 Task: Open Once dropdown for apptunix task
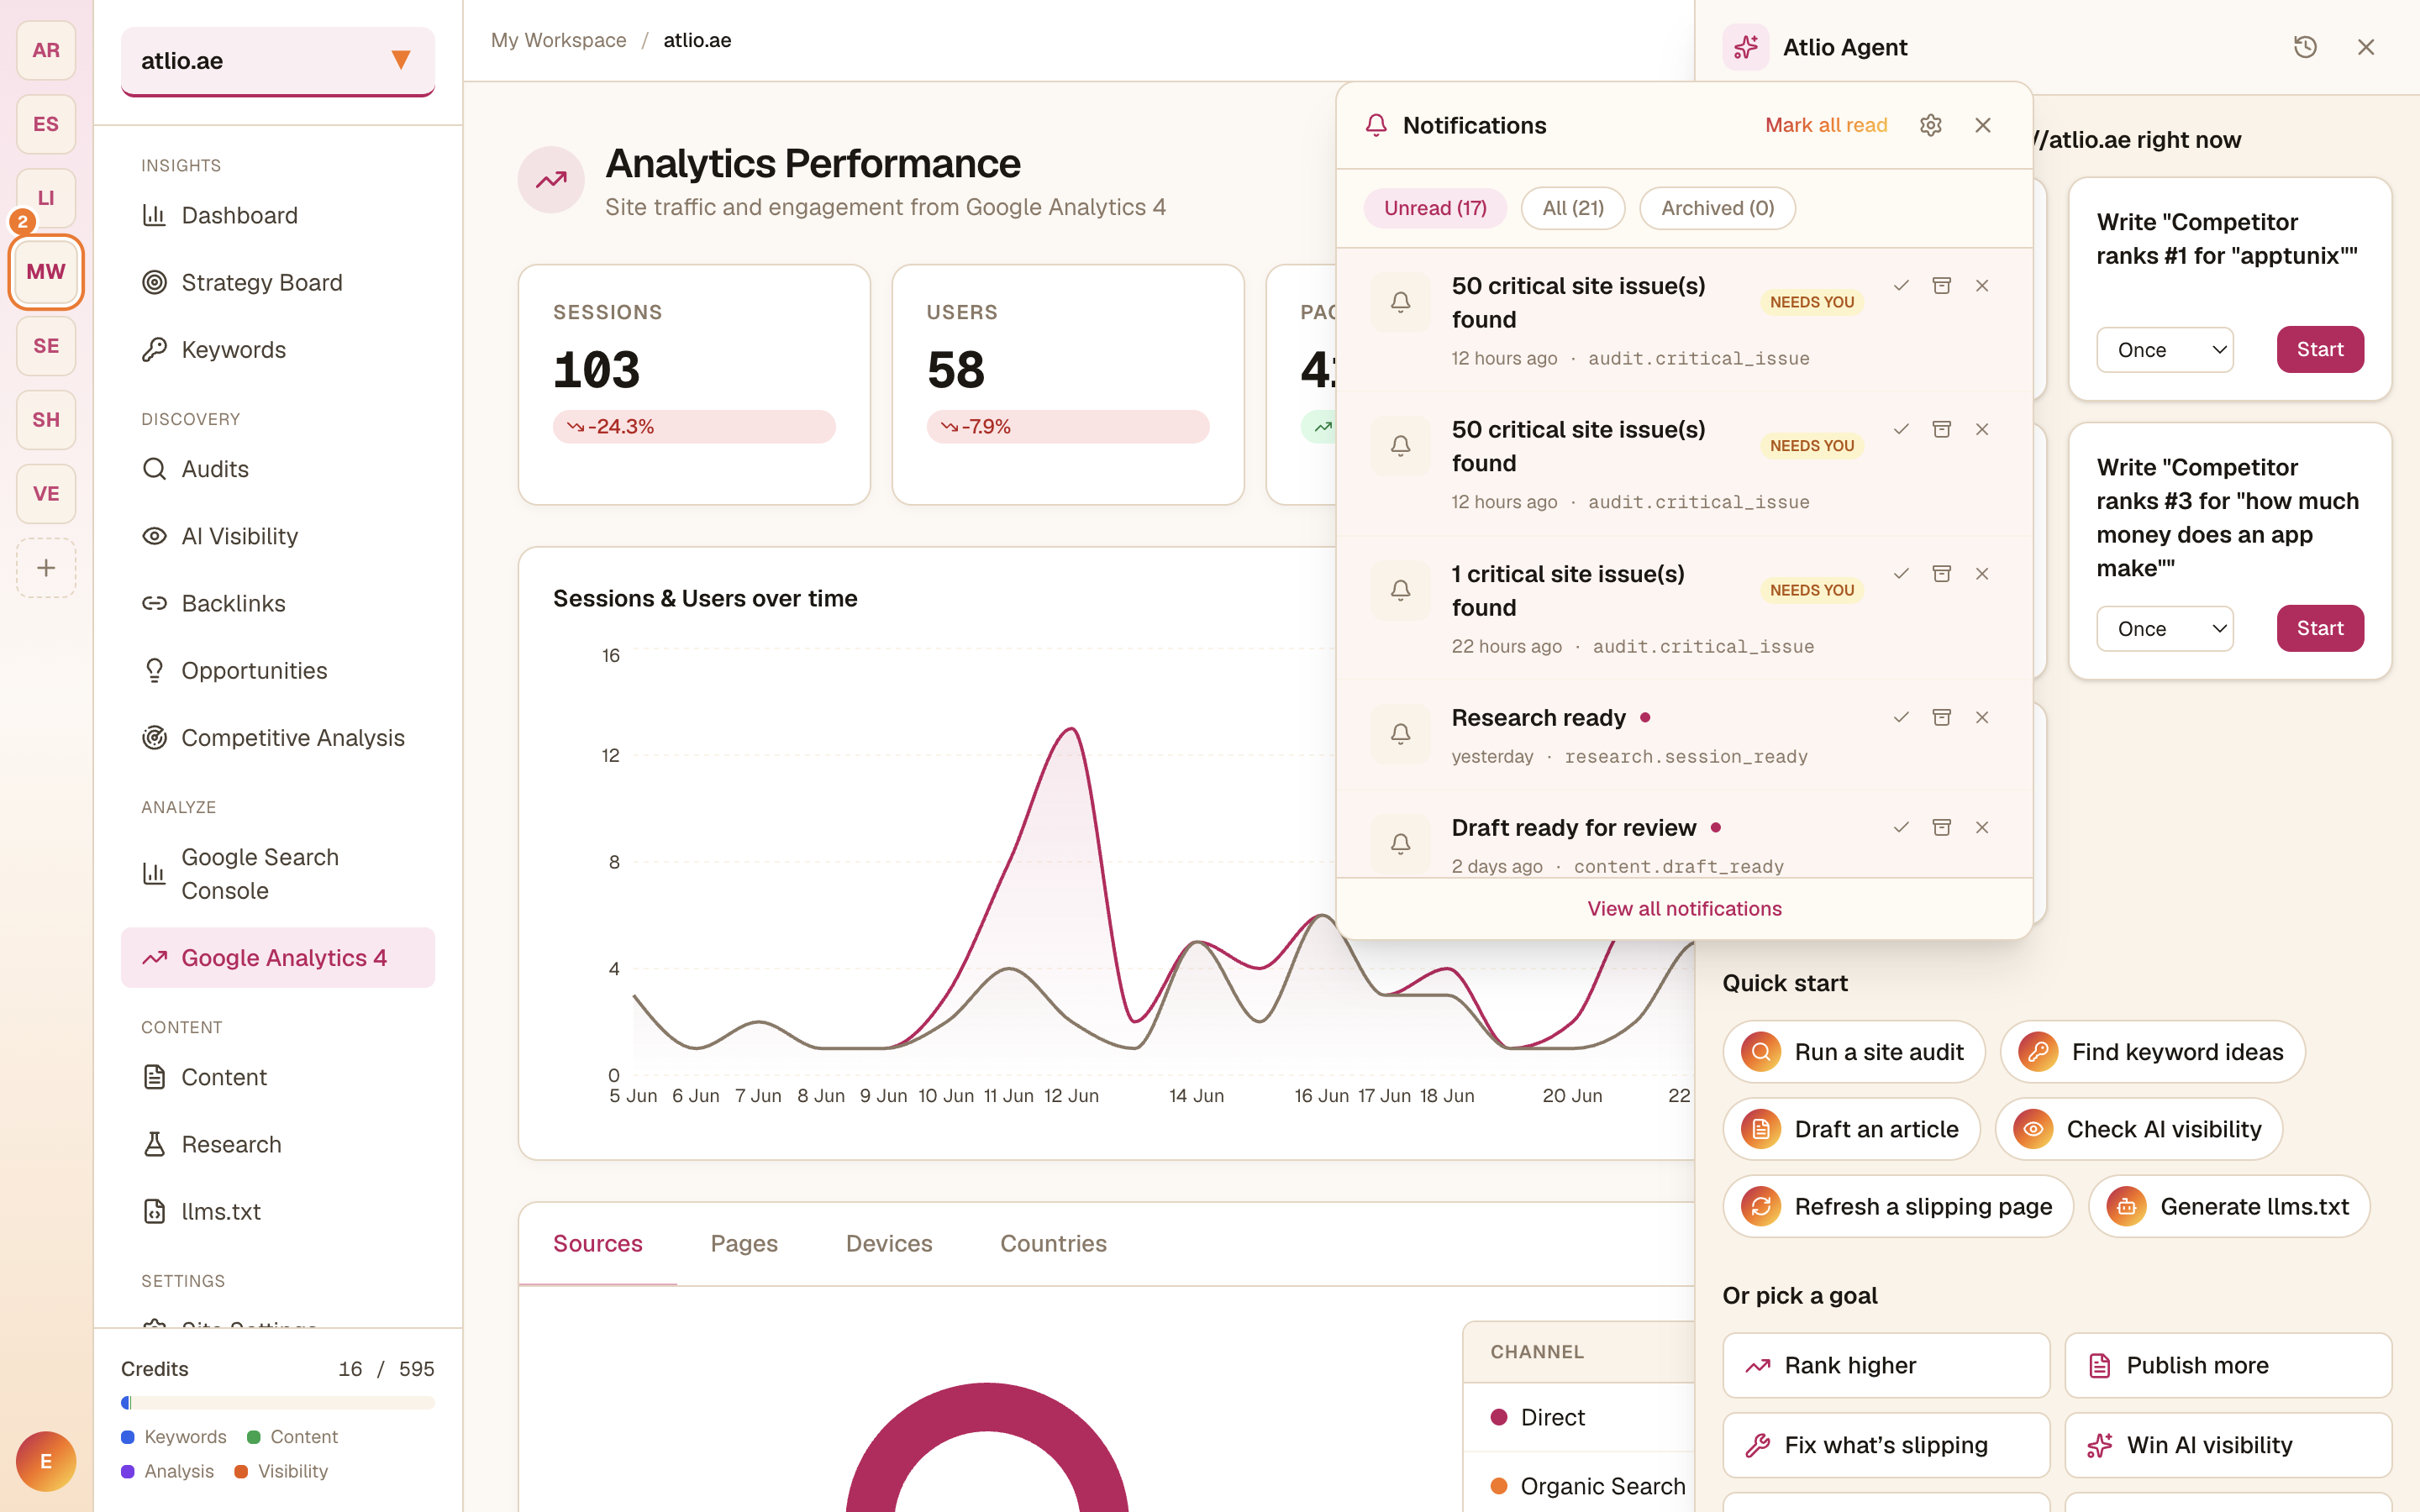tap(2164, 350)
